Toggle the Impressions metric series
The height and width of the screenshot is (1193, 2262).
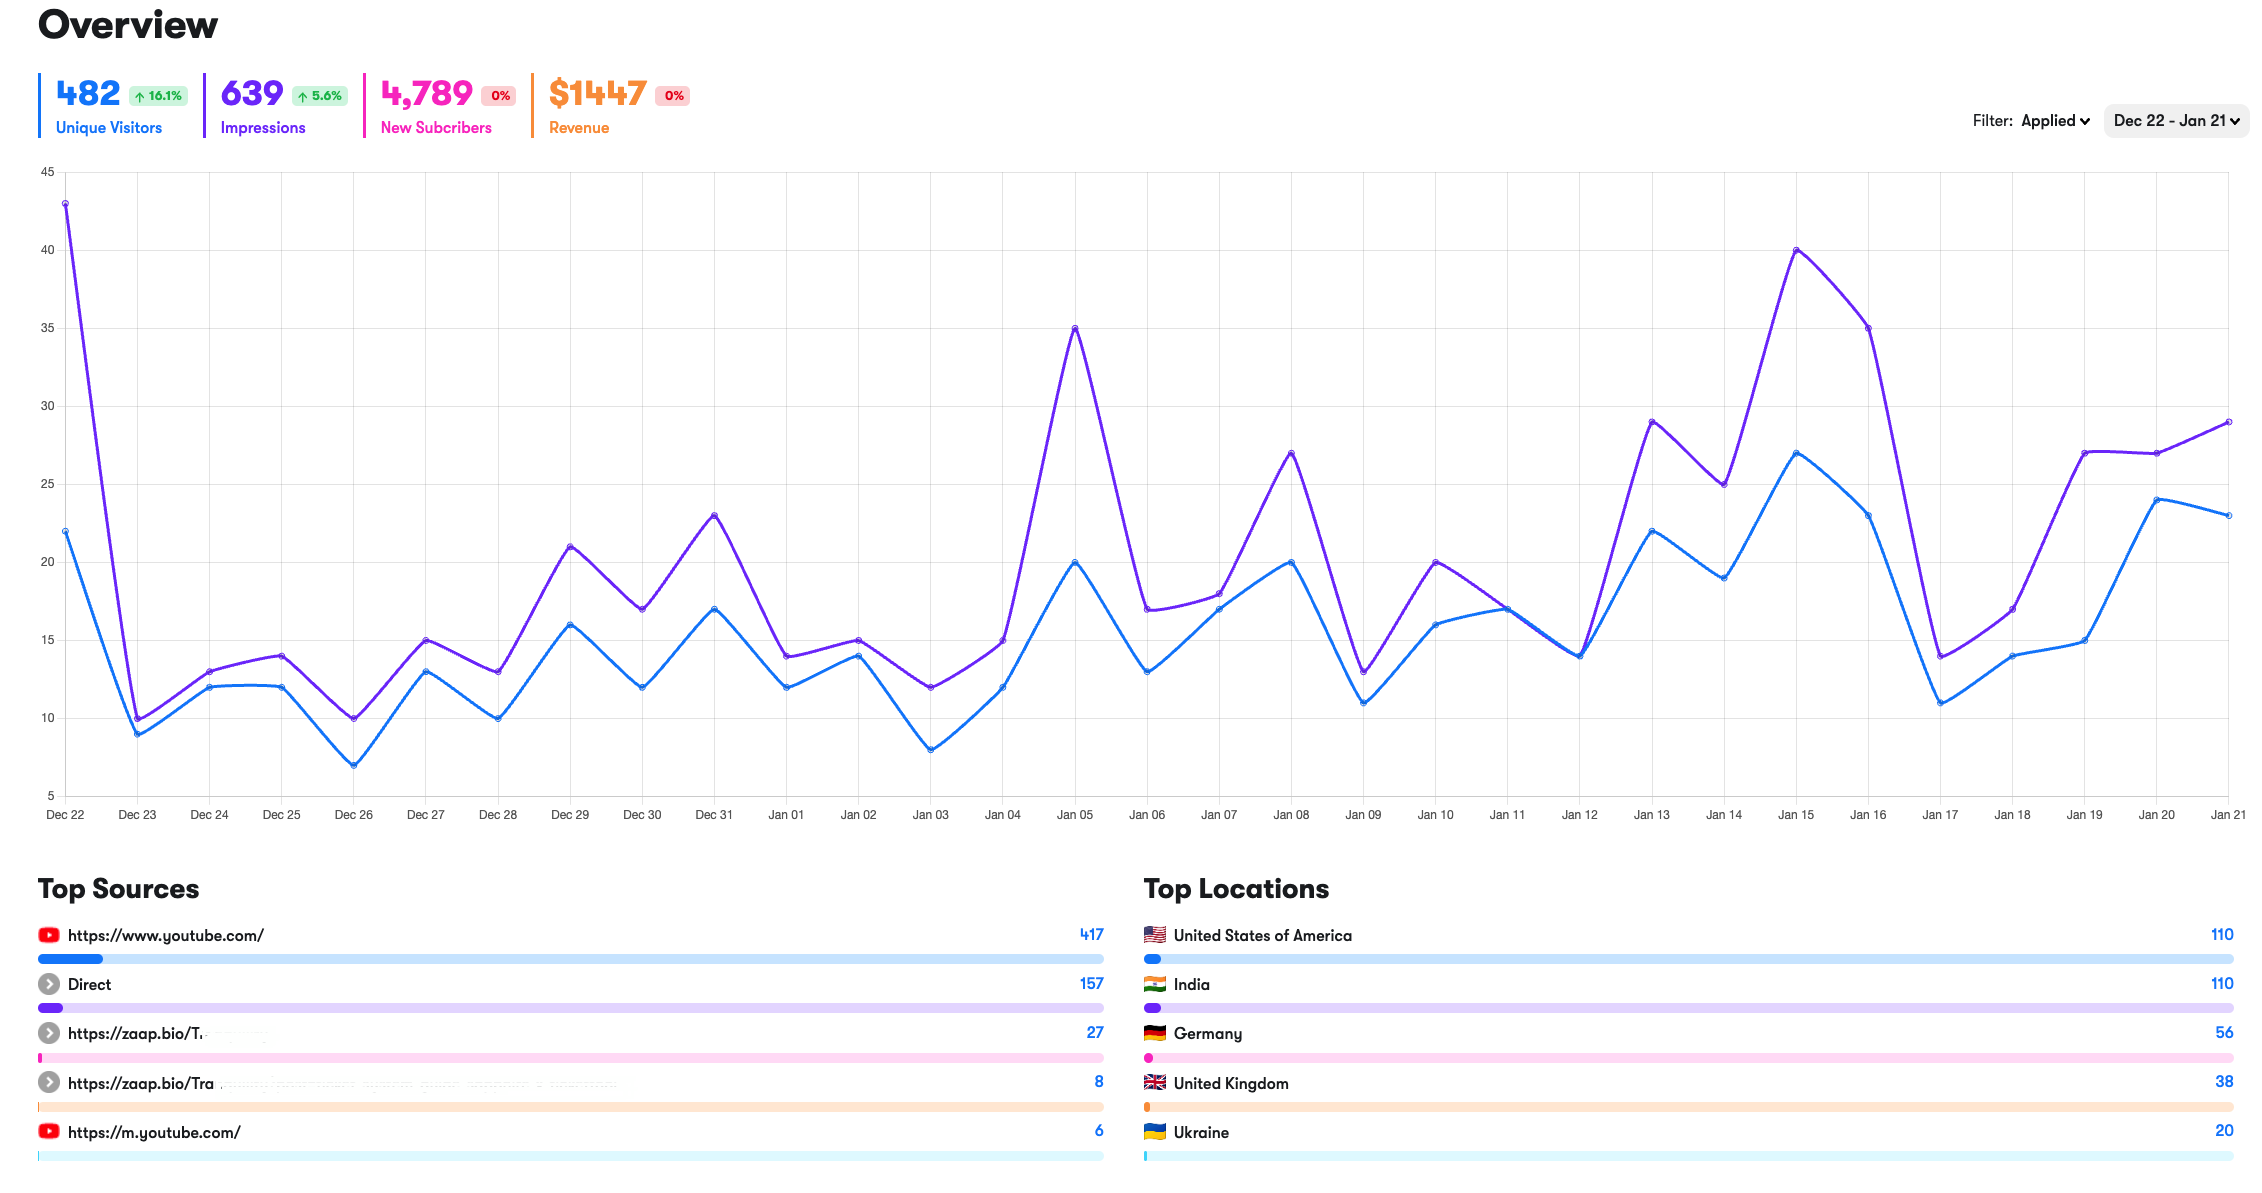click(x=263, y=127)
